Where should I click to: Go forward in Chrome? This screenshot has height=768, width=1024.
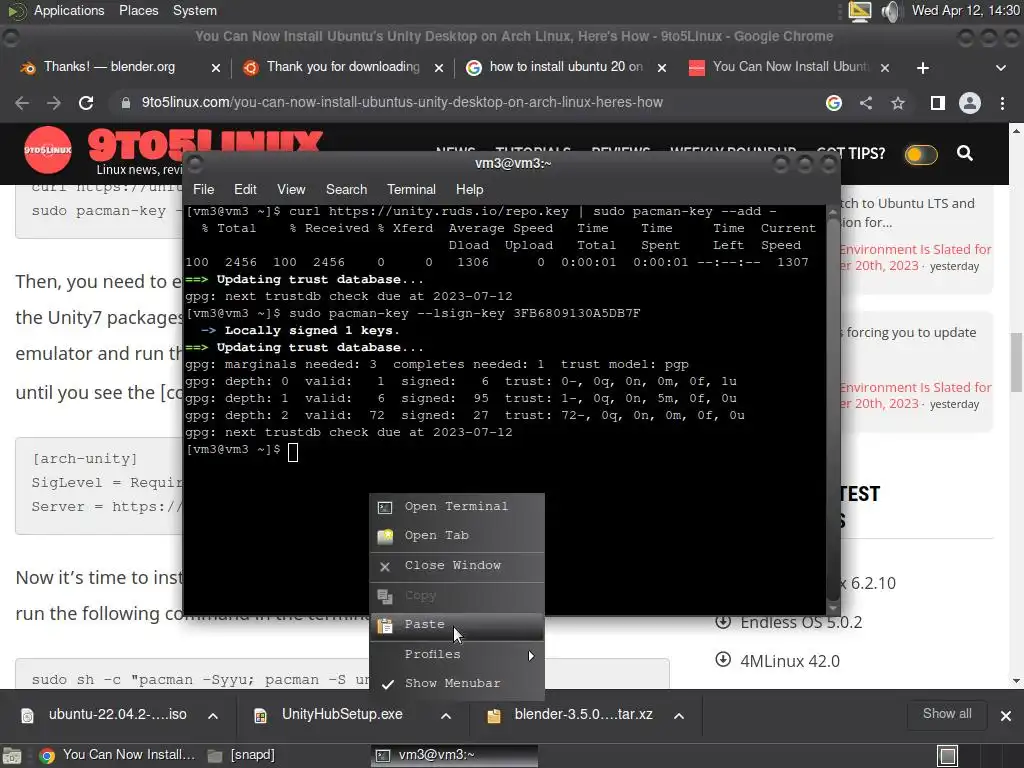click(54, 103)
